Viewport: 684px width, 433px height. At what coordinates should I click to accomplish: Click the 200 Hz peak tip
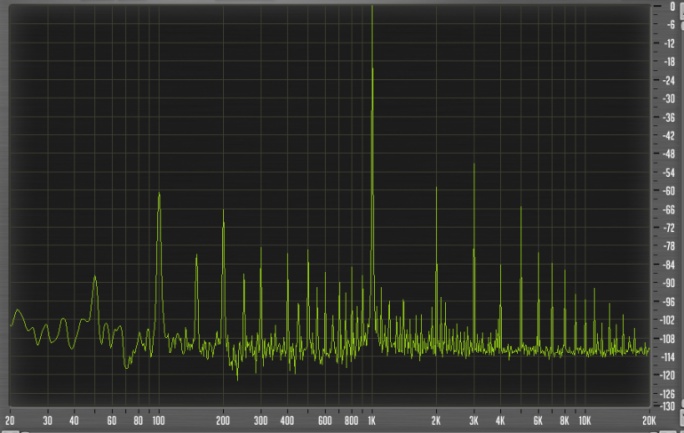(x=223, y=223)
